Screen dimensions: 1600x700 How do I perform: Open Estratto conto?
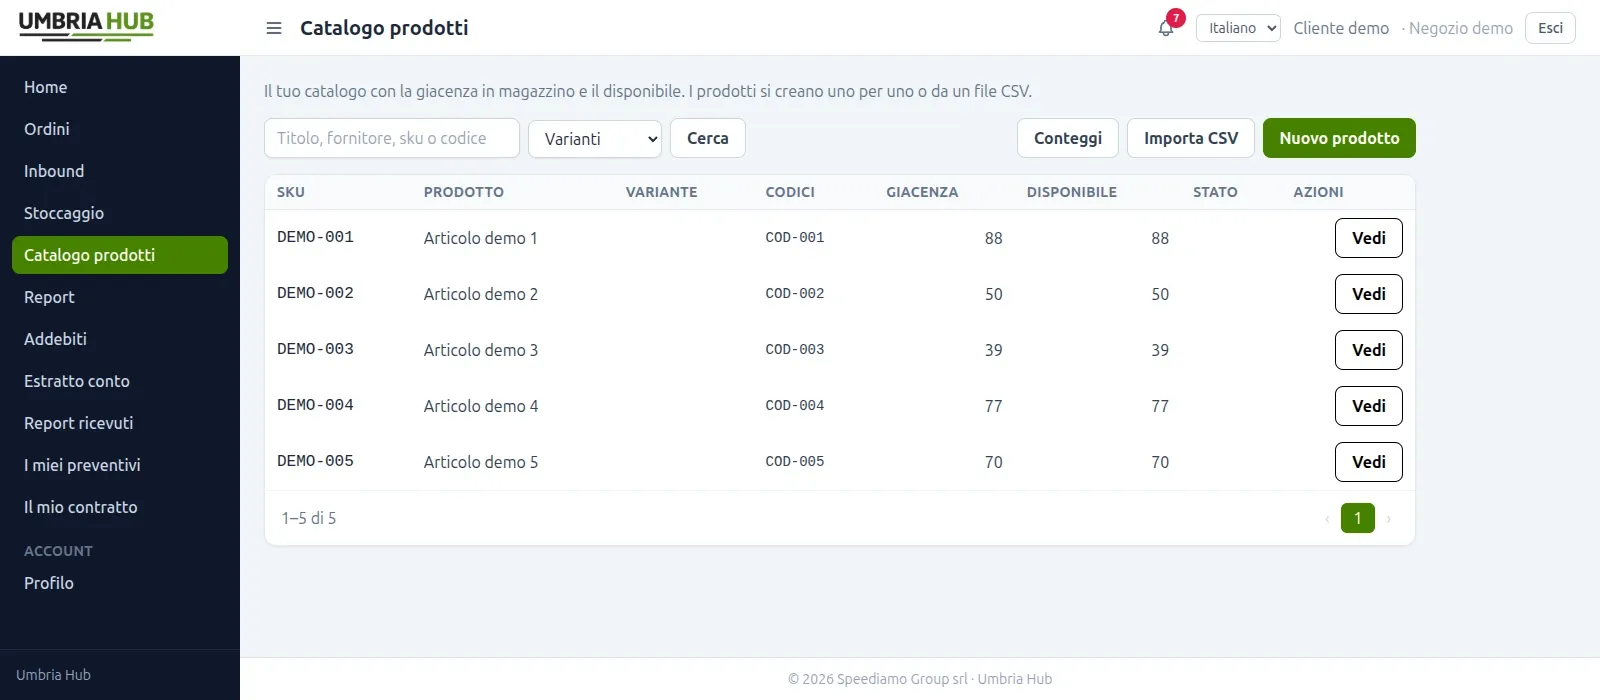[120, 381]
